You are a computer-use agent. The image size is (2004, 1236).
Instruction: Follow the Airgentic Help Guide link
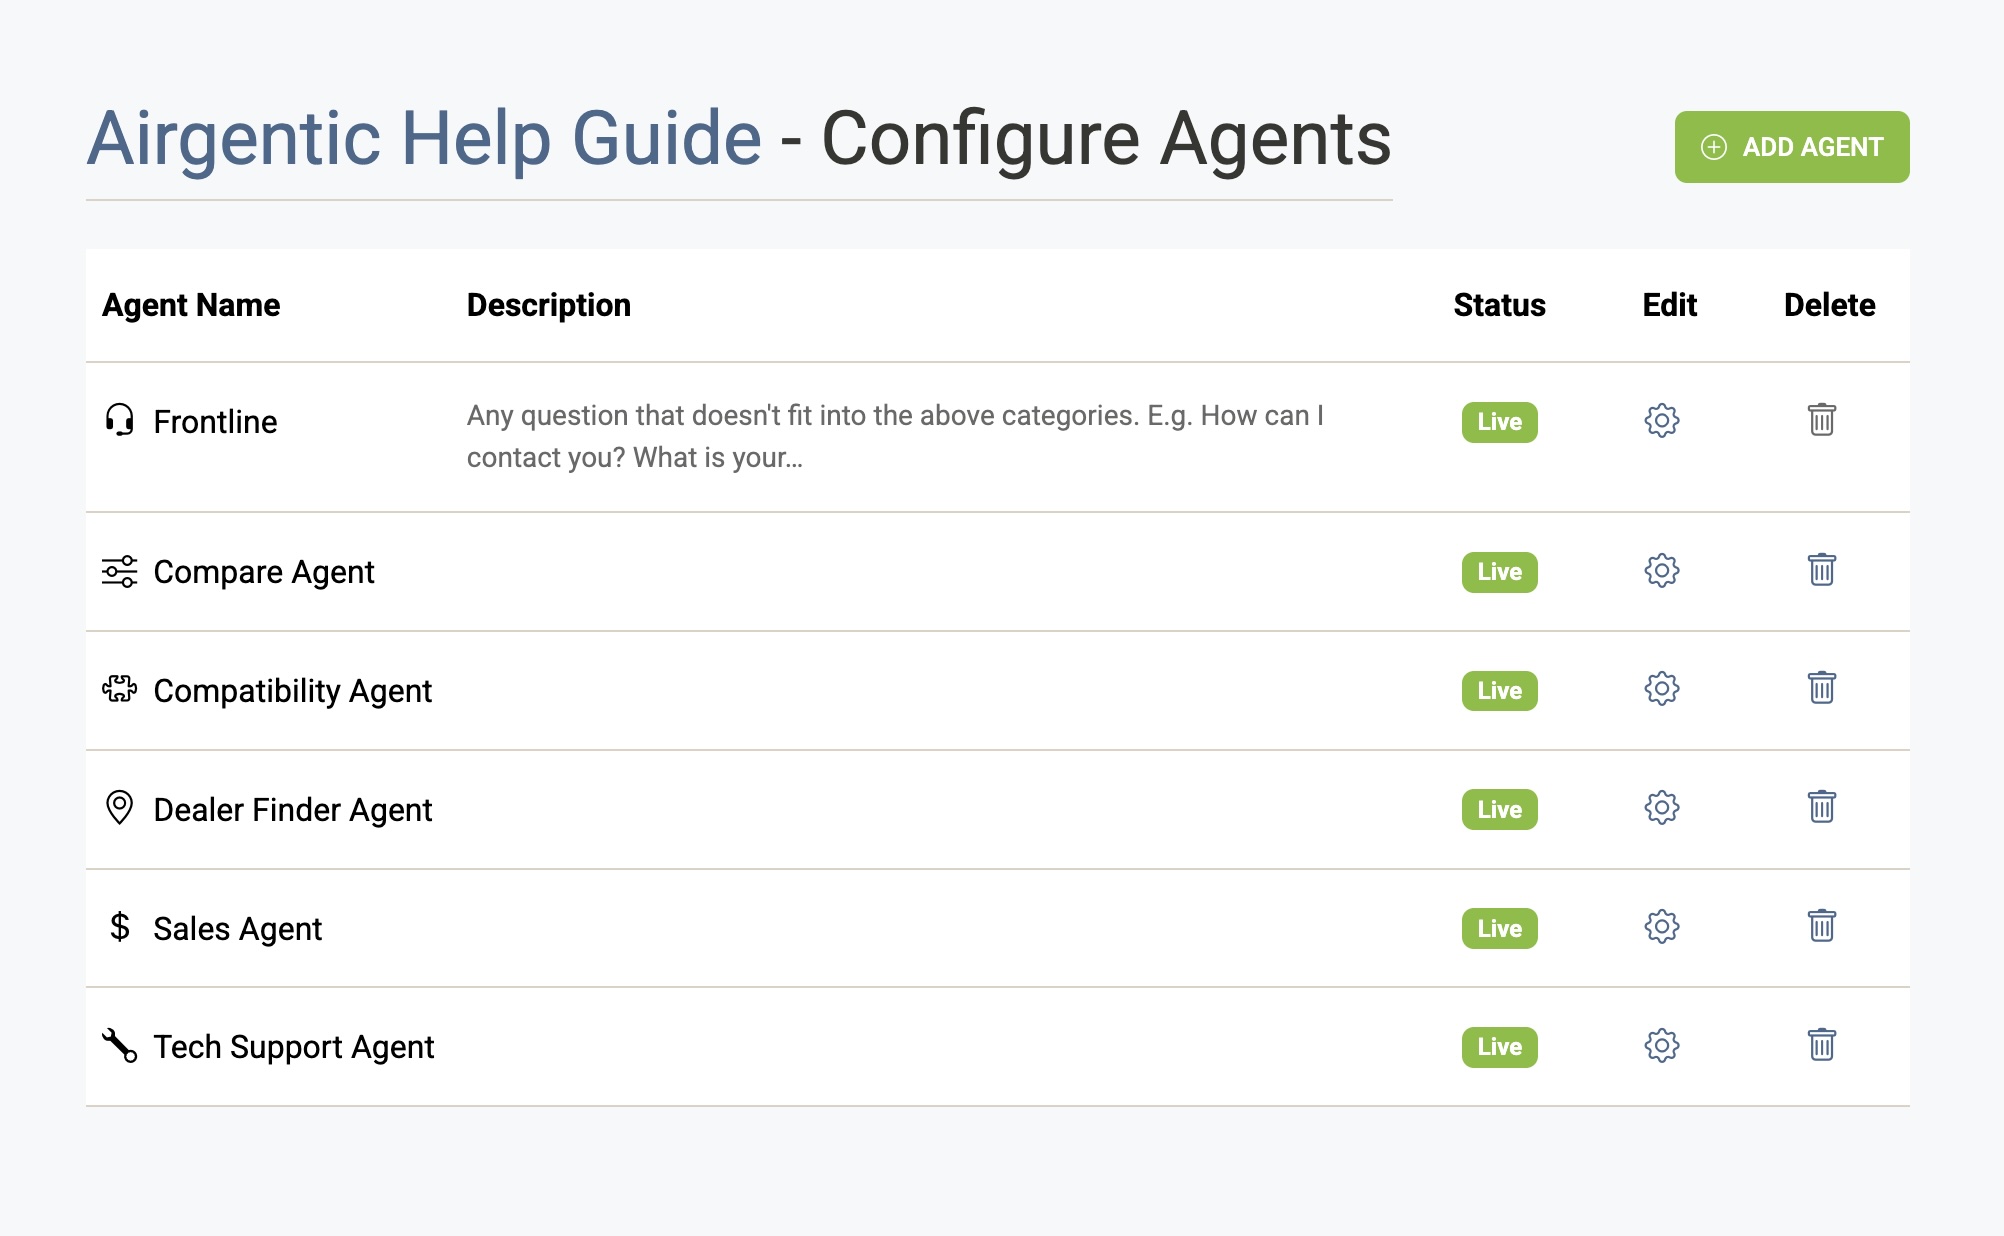point(424,138)
